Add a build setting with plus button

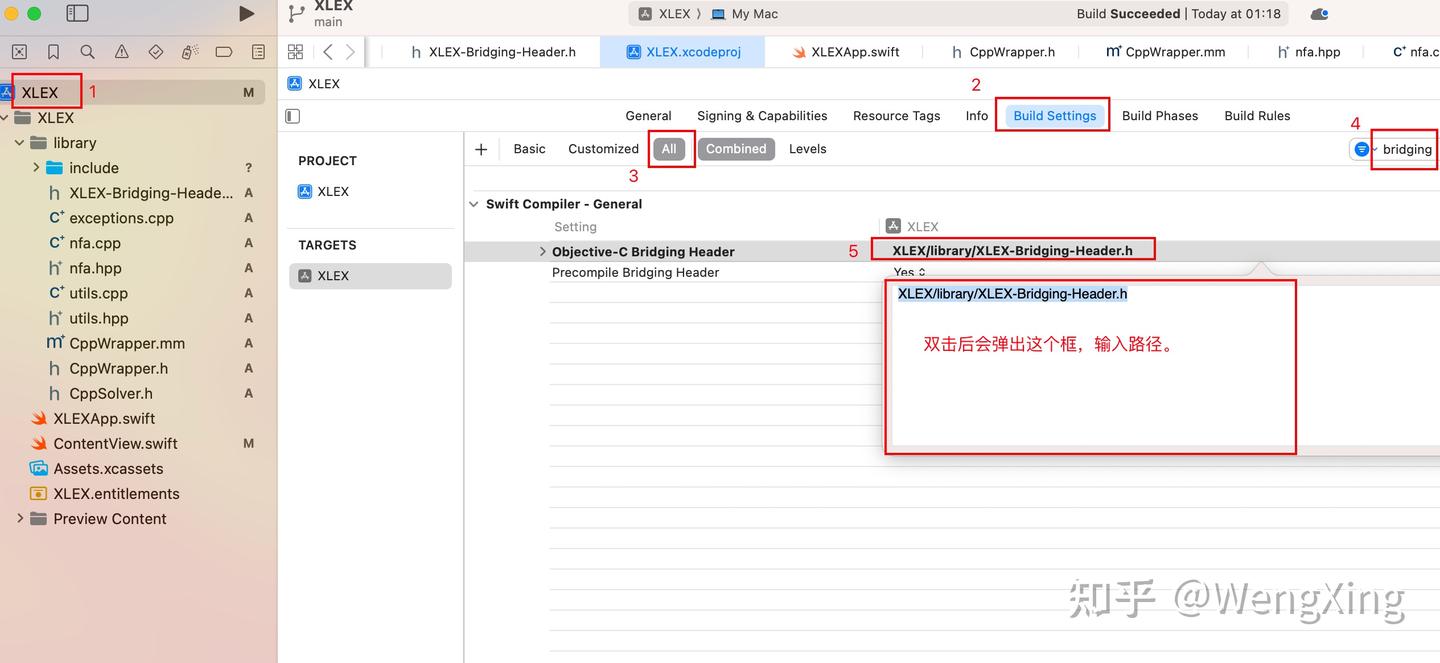[481, 149]
